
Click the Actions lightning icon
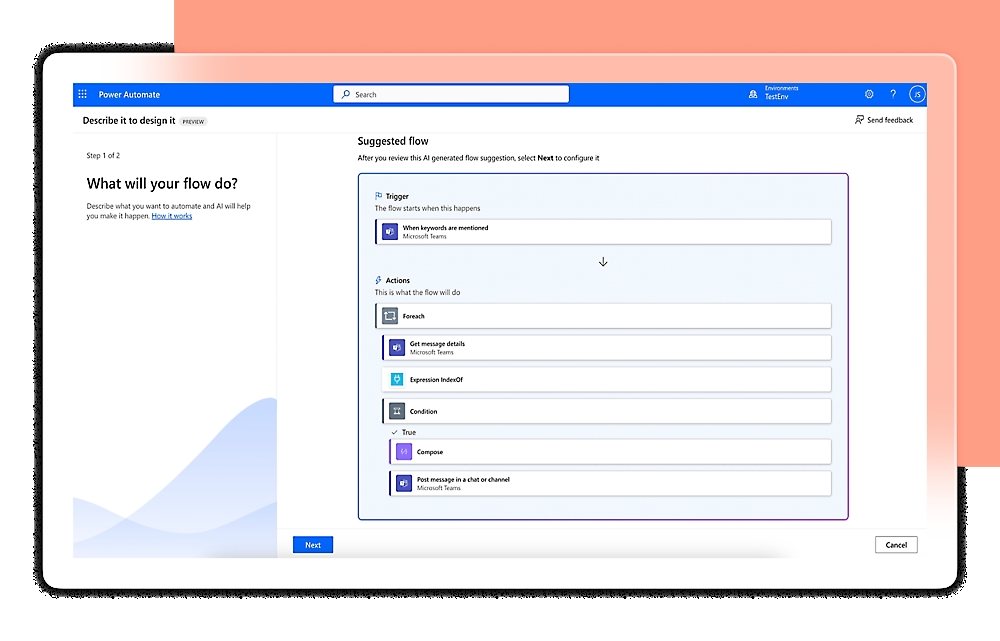pyautogui.click(x=378, y=280)
